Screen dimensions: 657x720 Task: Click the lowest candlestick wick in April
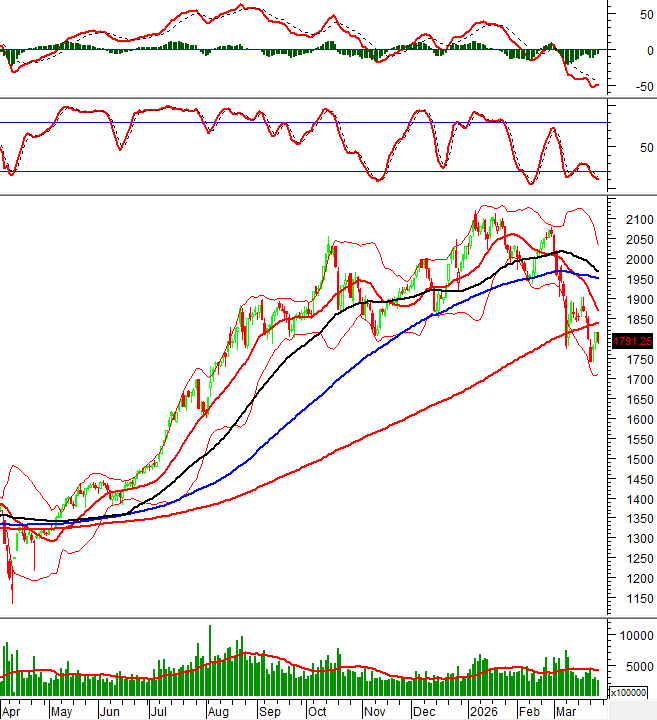click(12, 598)
